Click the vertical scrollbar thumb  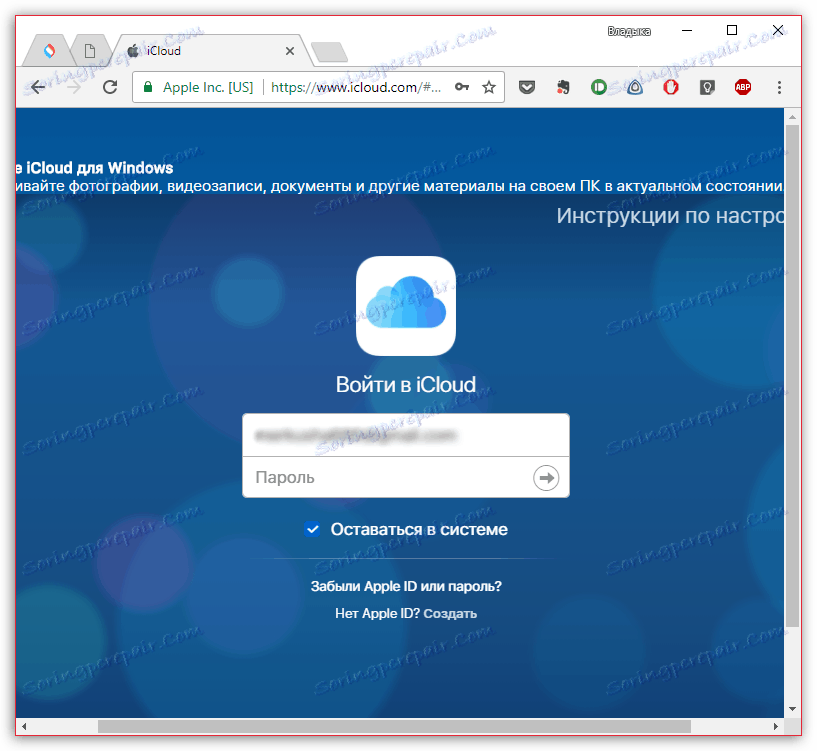pyautogui.click(x=792, y=376)
